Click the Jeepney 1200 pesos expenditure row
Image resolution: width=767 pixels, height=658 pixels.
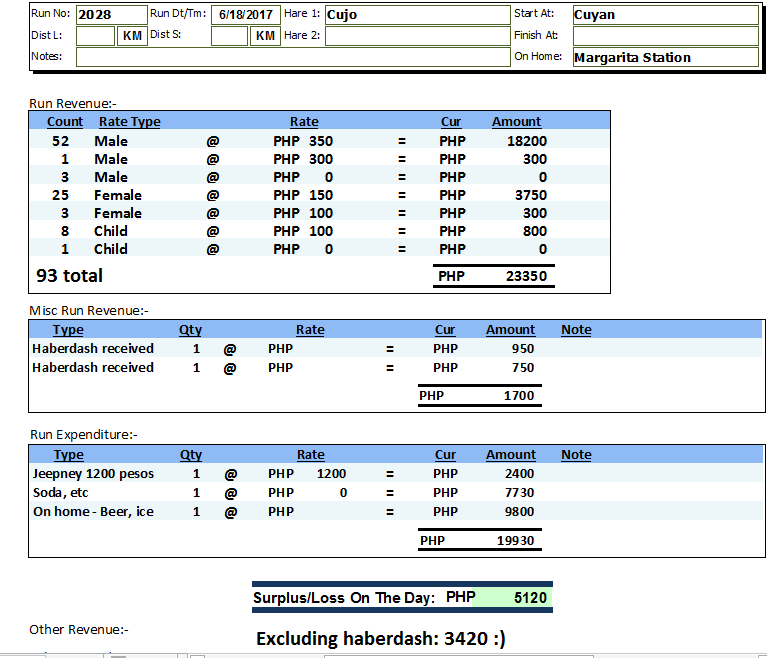[93, 474]
